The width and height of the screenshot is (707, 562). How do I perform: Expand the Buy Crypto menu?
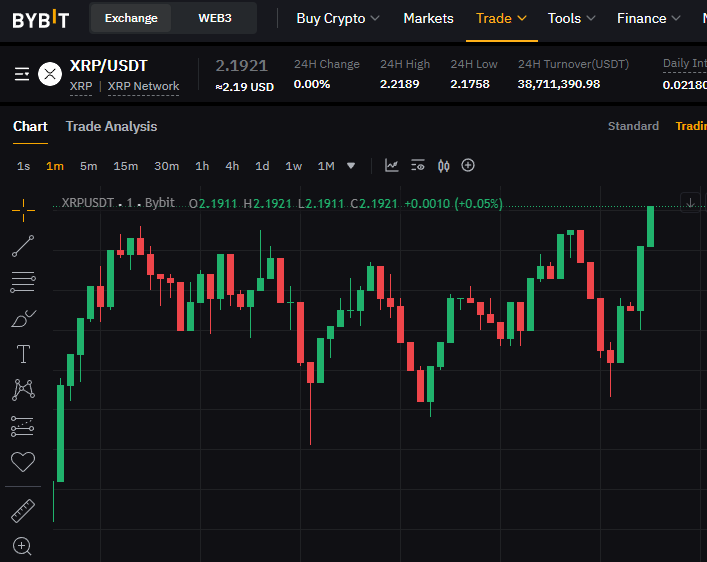point(338,18)
